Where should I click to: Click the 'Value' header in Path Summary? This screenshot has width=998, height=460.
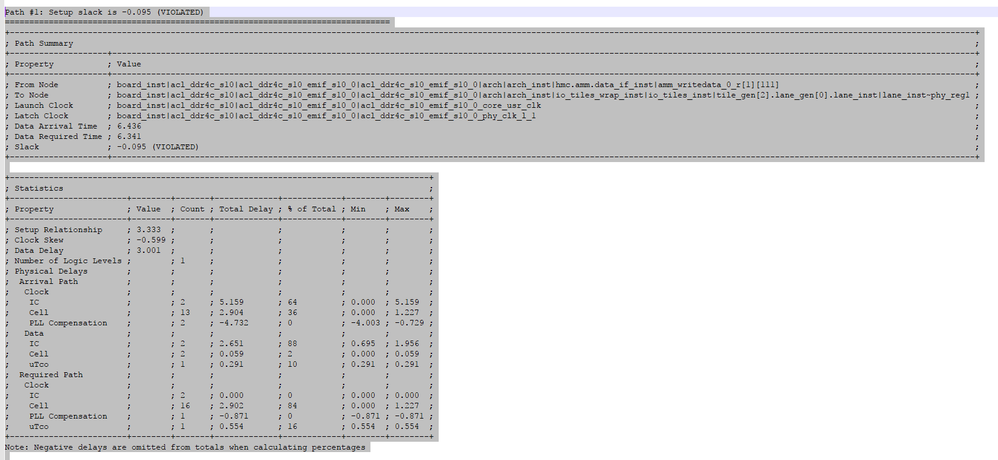click(x=129, y=64)
